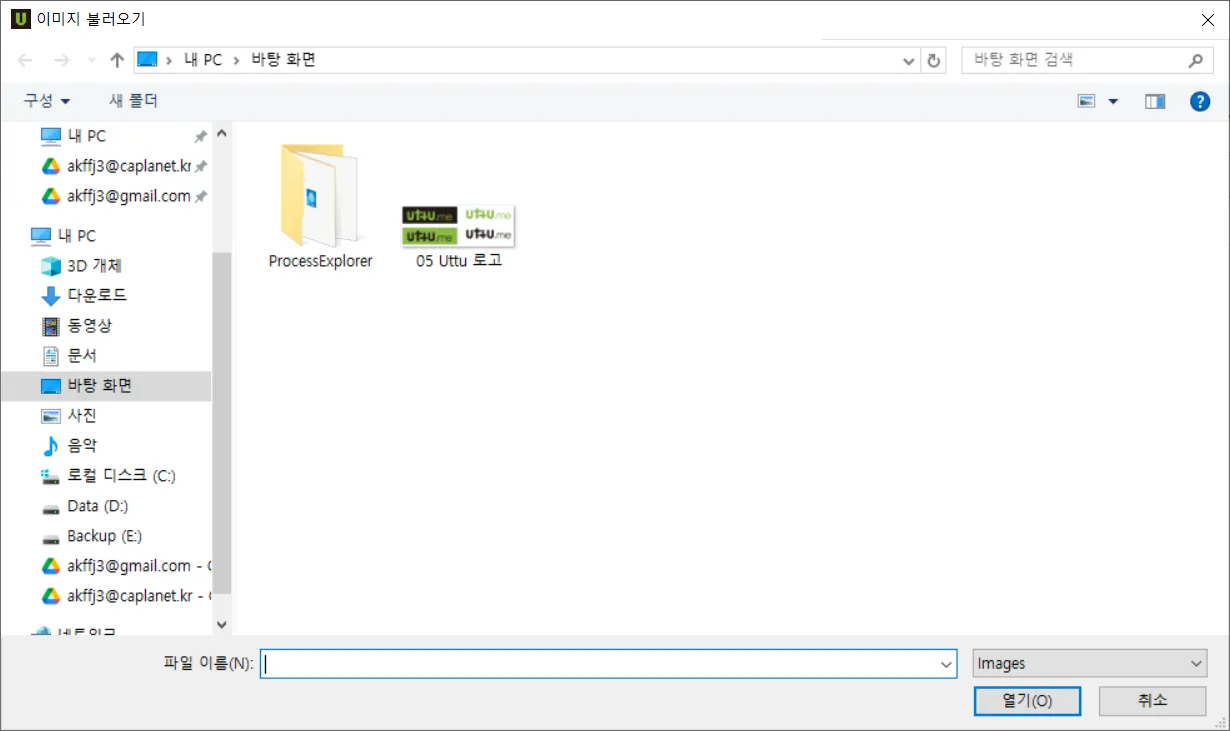This screenshot has width=1230, height=731.
Task: Click the 다운로드 blue arrow icon
Action: click(x=50, y=296)
